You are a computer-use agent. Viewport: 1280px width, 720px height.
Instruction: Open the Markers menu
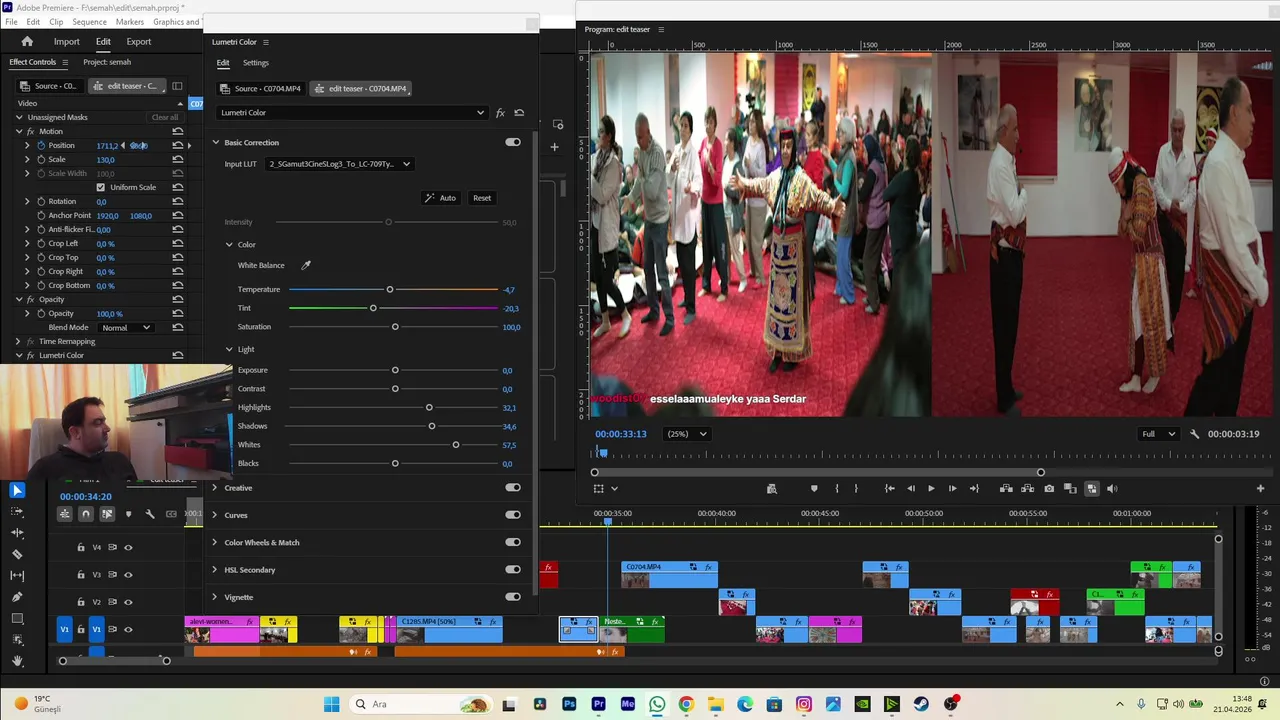click(129, 22)
